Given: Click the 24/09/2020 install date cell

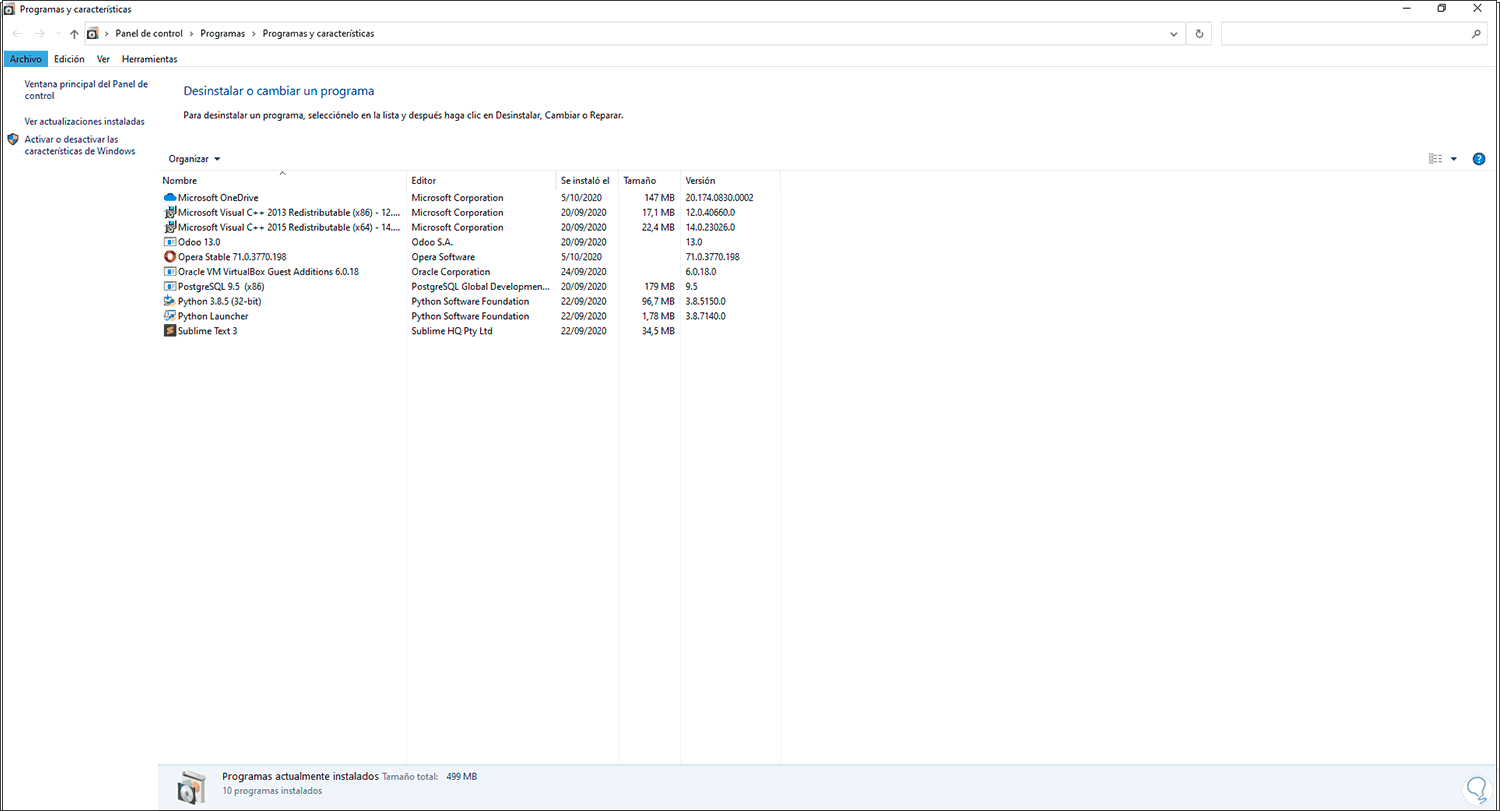Looking at the screenshot, I should pyautogui.click(x=584, y=272).
